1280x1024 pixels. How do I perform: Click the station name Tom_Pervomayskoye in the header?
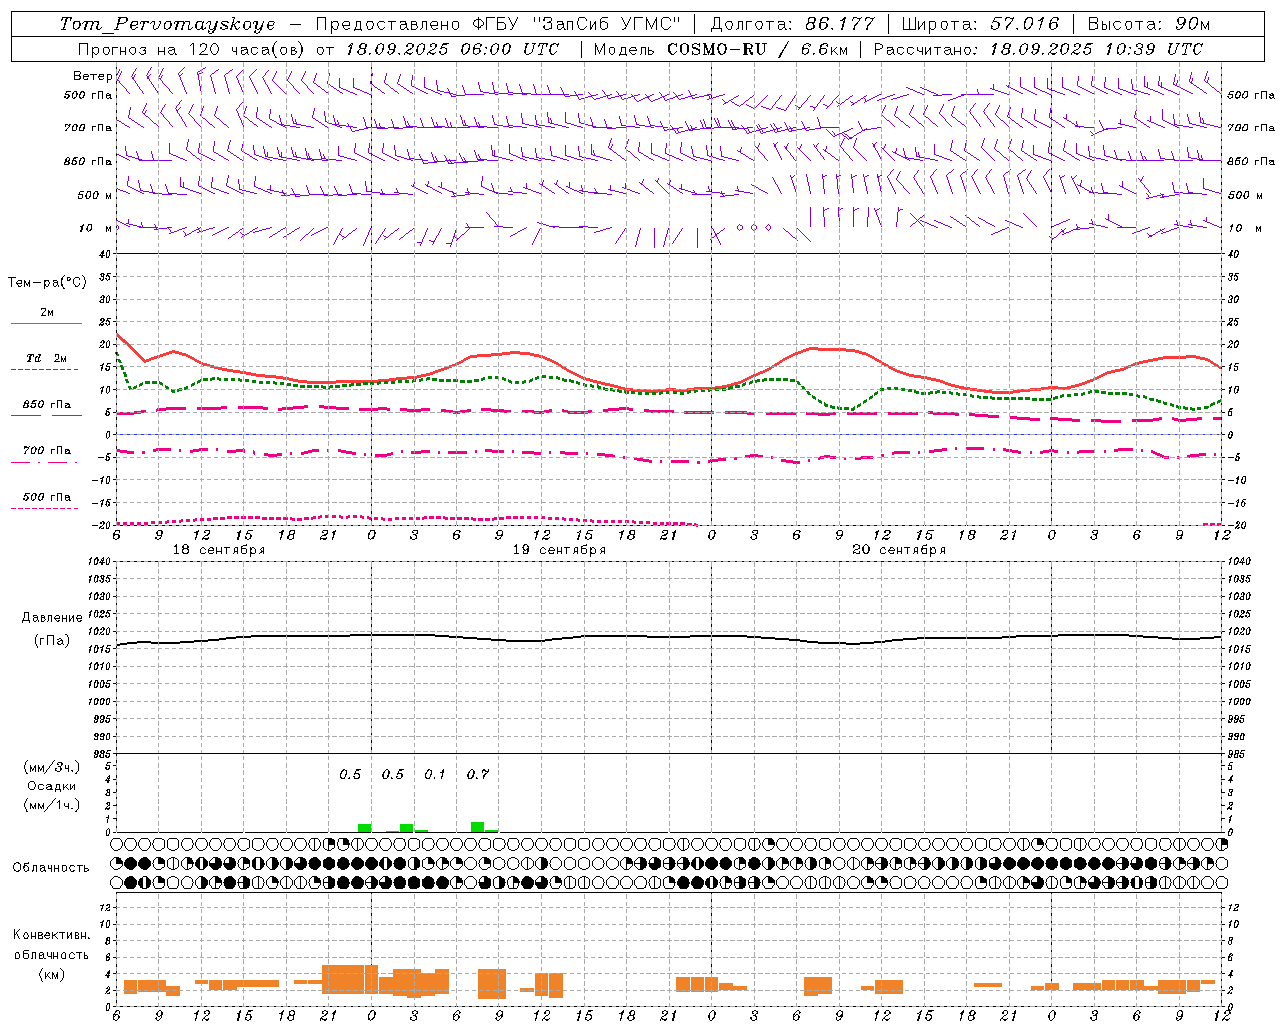(167, 24)
